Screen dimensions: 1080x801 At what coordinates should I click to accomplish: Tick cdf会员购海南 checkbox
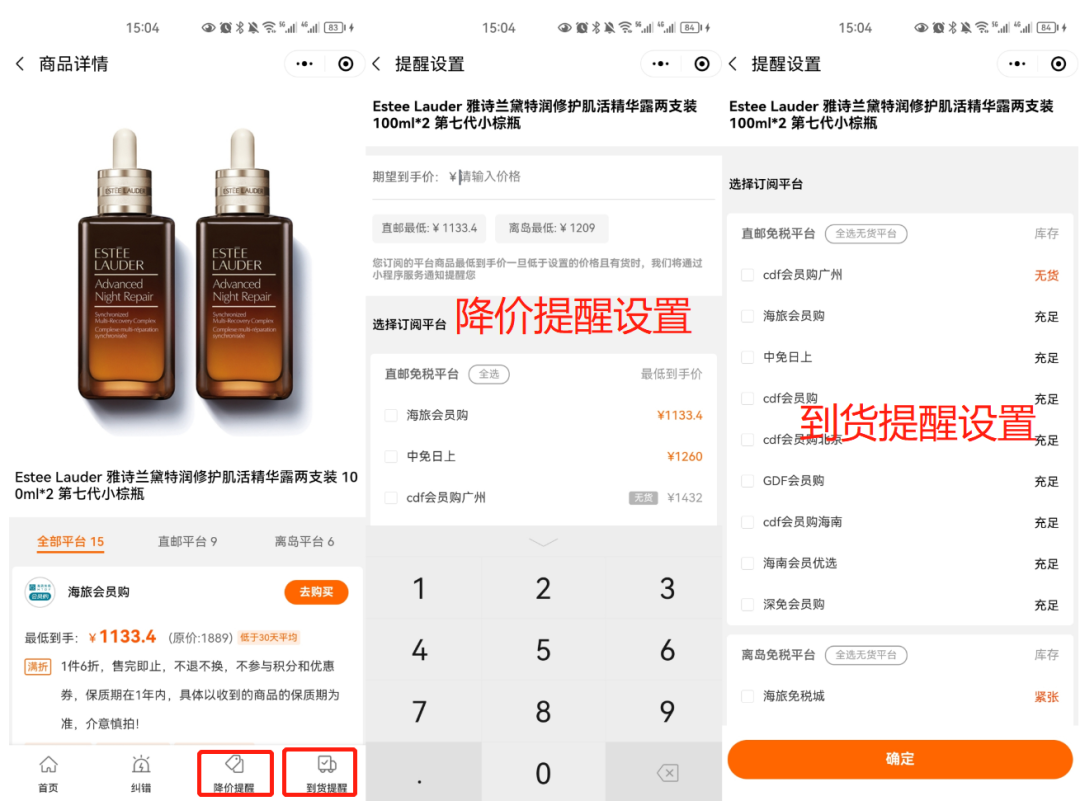click(x=747, y=522)
